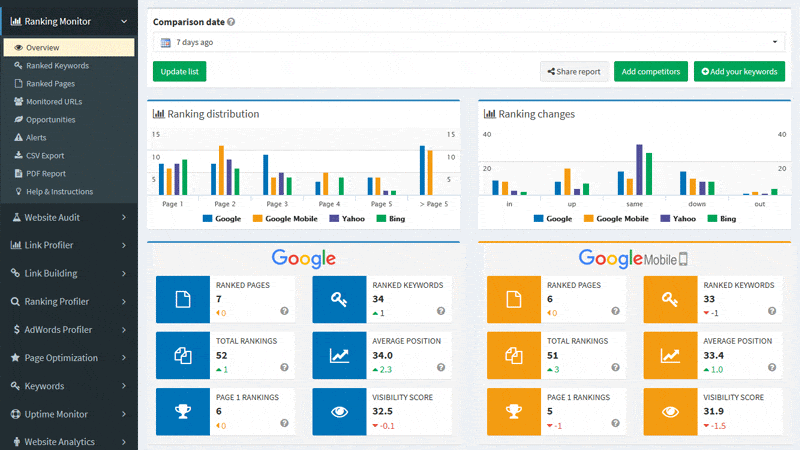Screen dimensions: 800x450
Task: Click the orange Google Mobile Ranked Keywords icon
Action: 670,299
